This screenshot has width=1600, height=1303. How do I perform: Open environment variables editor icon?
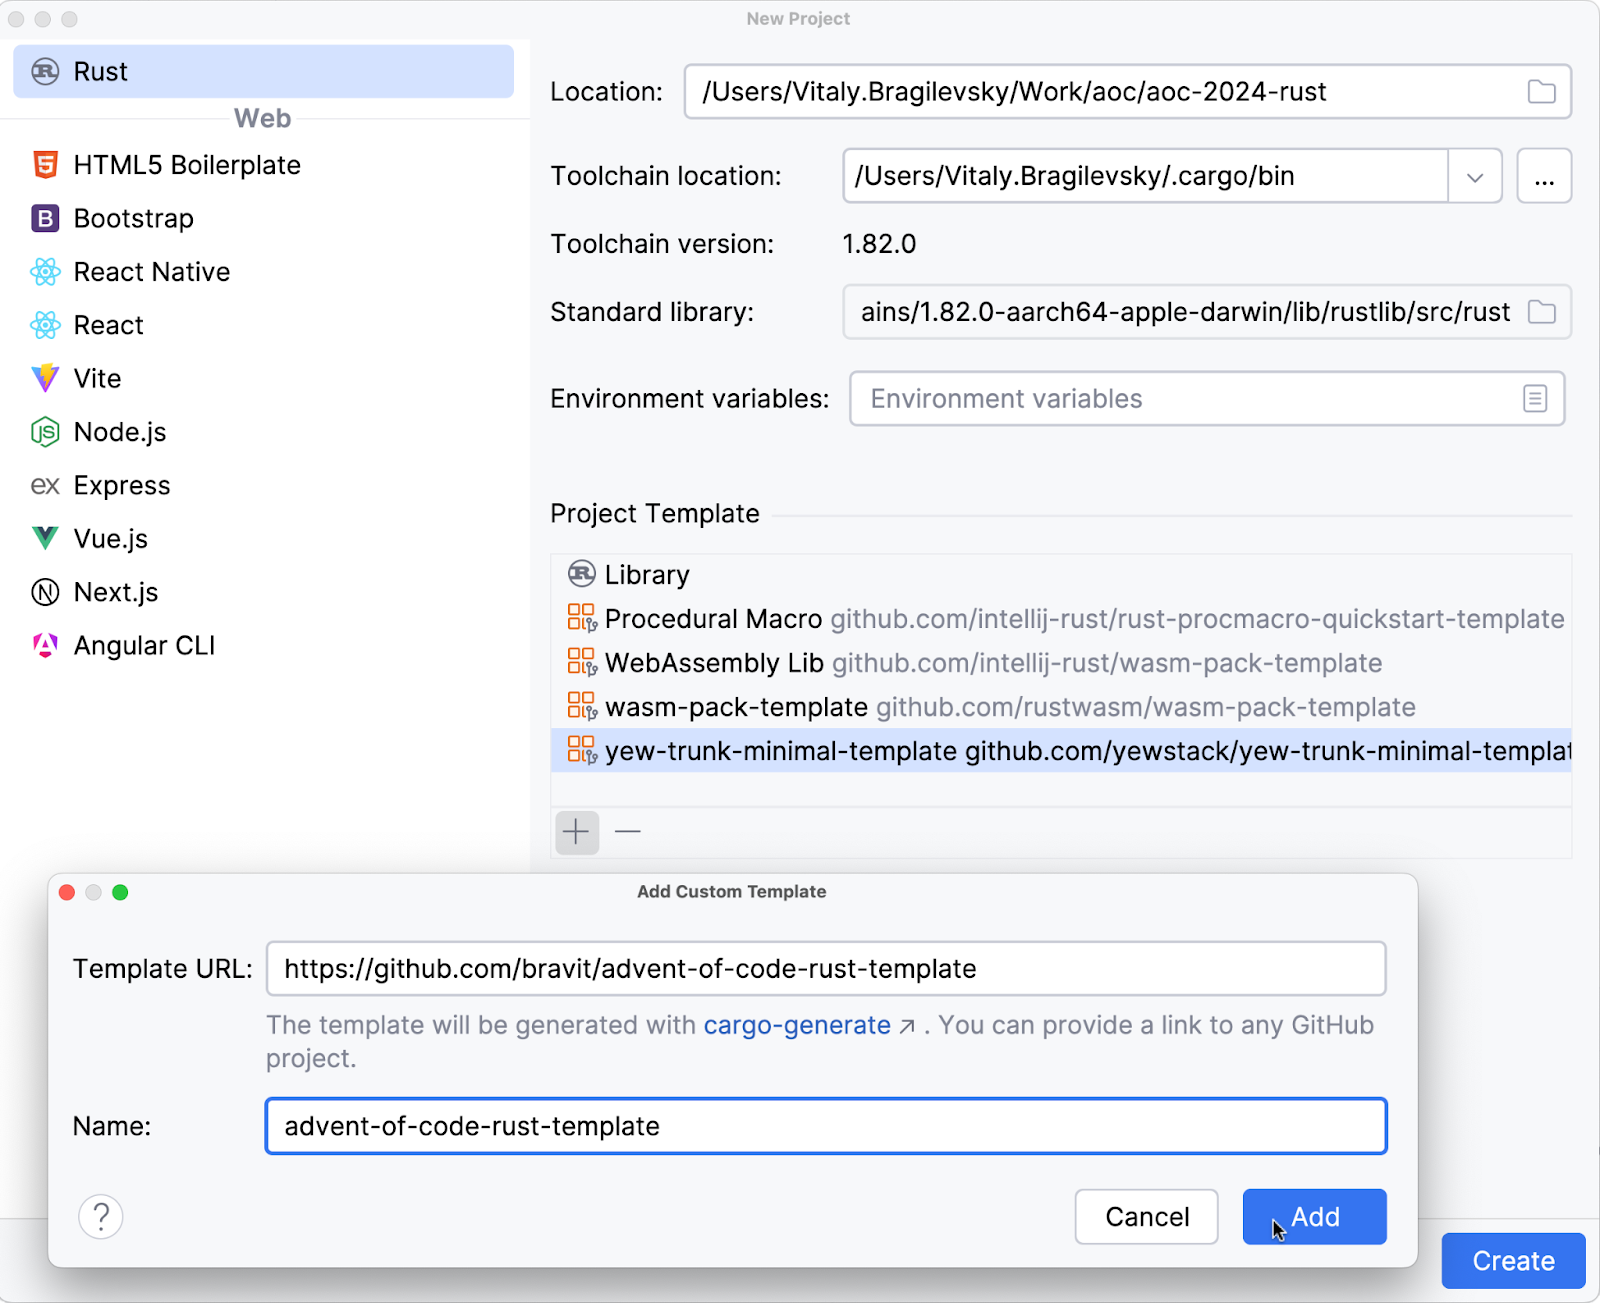pyautogui.click(x=1535, y=398)
